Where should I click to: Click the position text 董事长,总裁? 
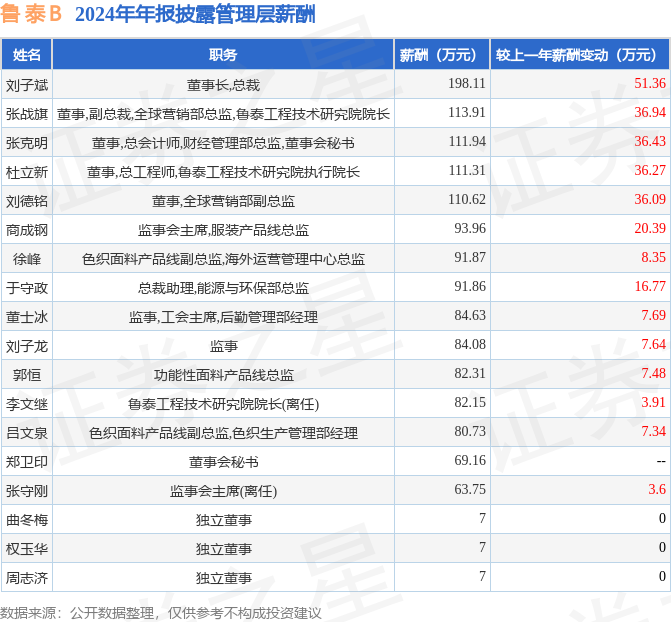(223, 85)
